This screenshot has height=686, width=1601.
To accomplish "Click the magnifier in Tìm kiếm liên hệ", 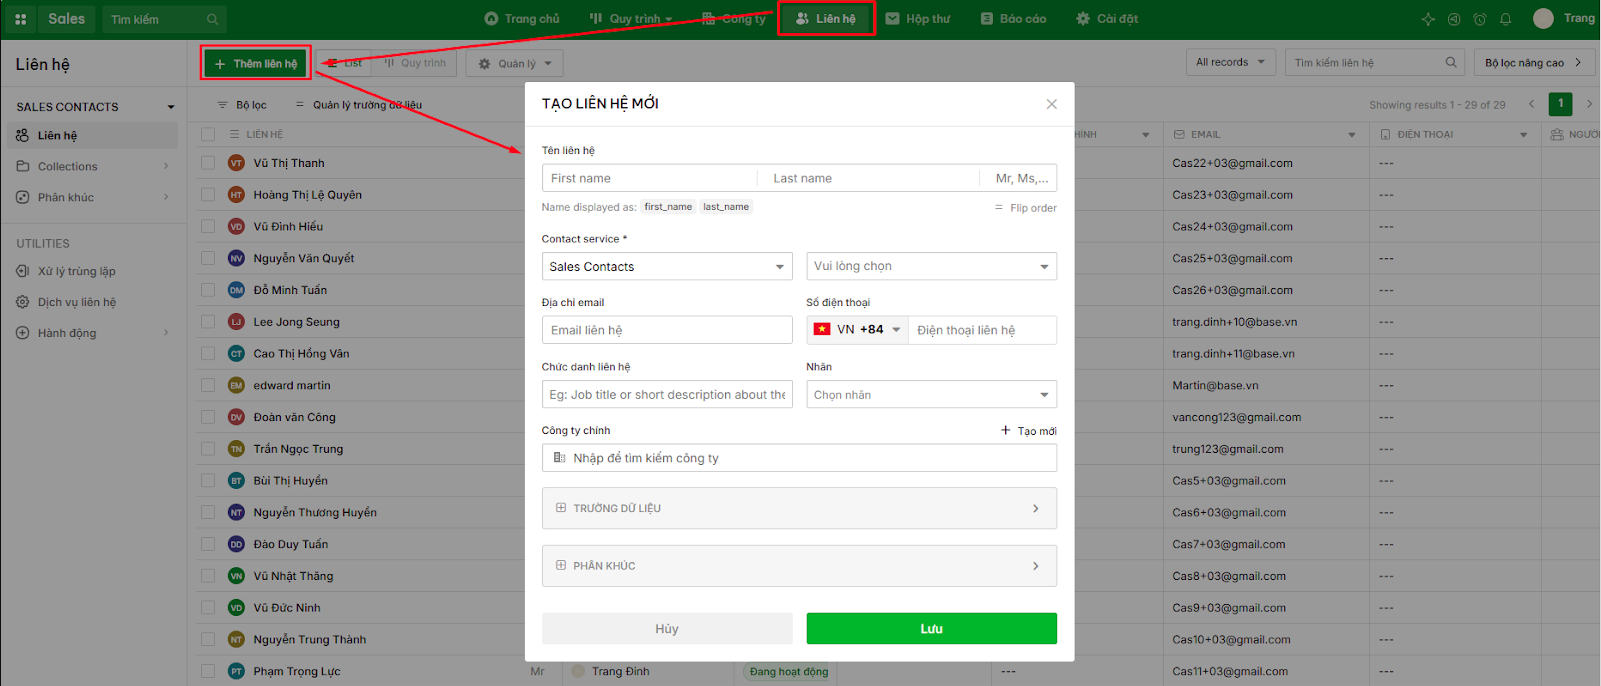I will 1451,62.
